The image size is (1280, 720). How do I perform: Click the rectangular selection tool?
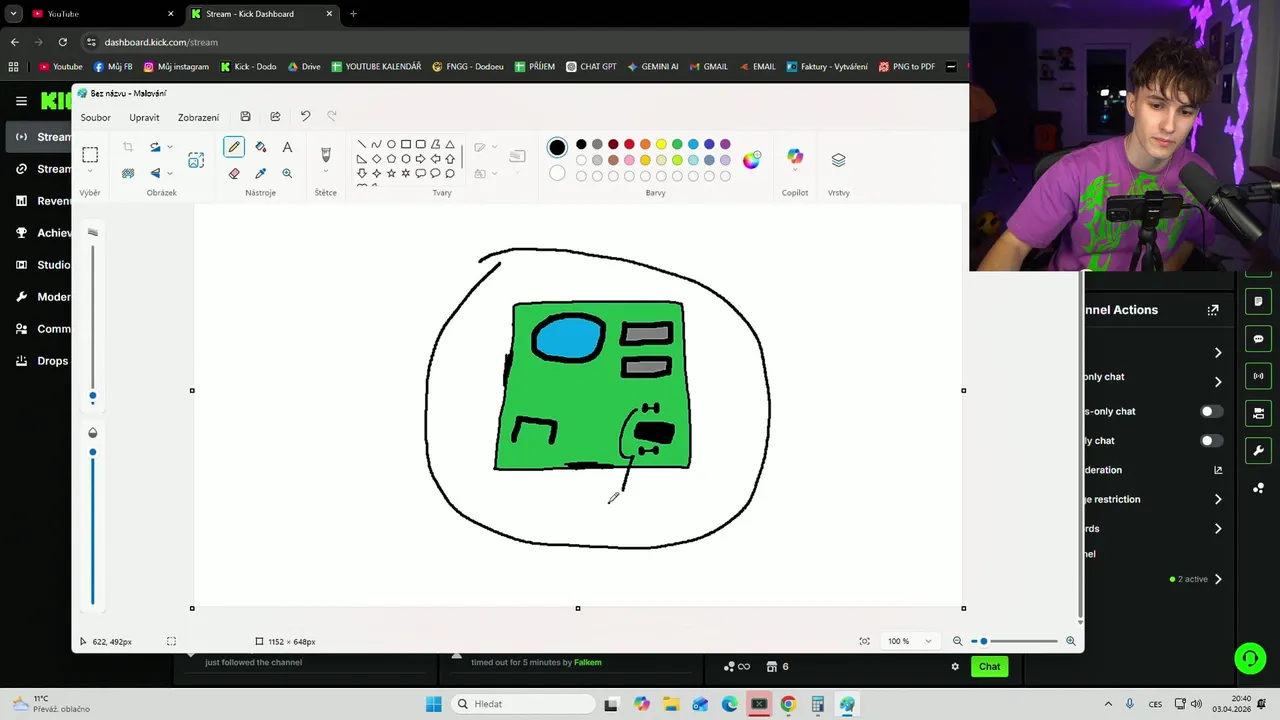click(90, 154)
